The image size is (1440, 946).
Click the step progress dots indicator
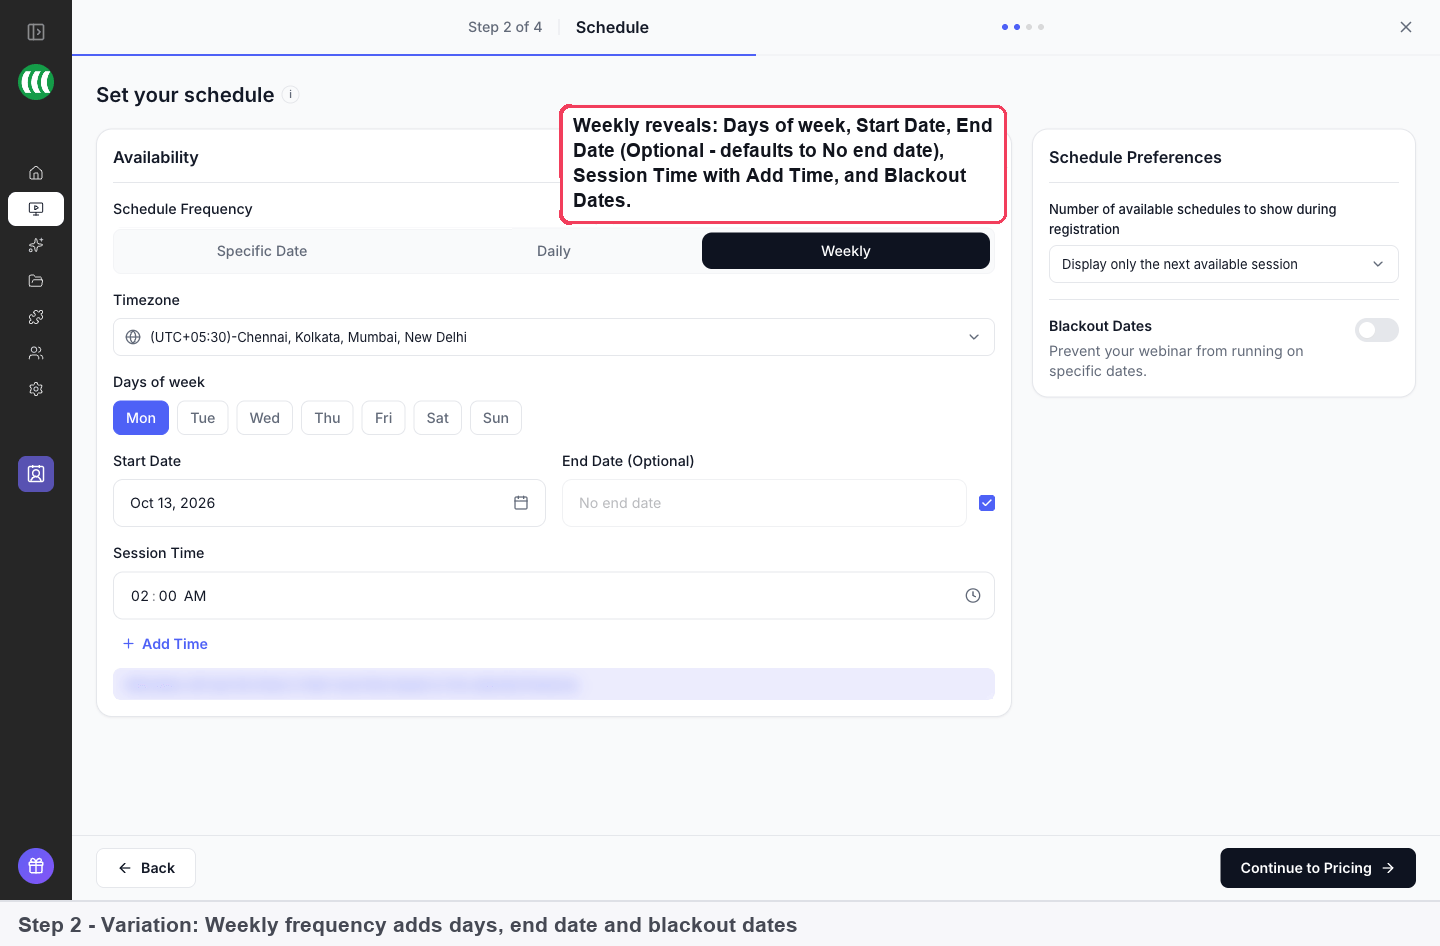tap(1023, 27)
